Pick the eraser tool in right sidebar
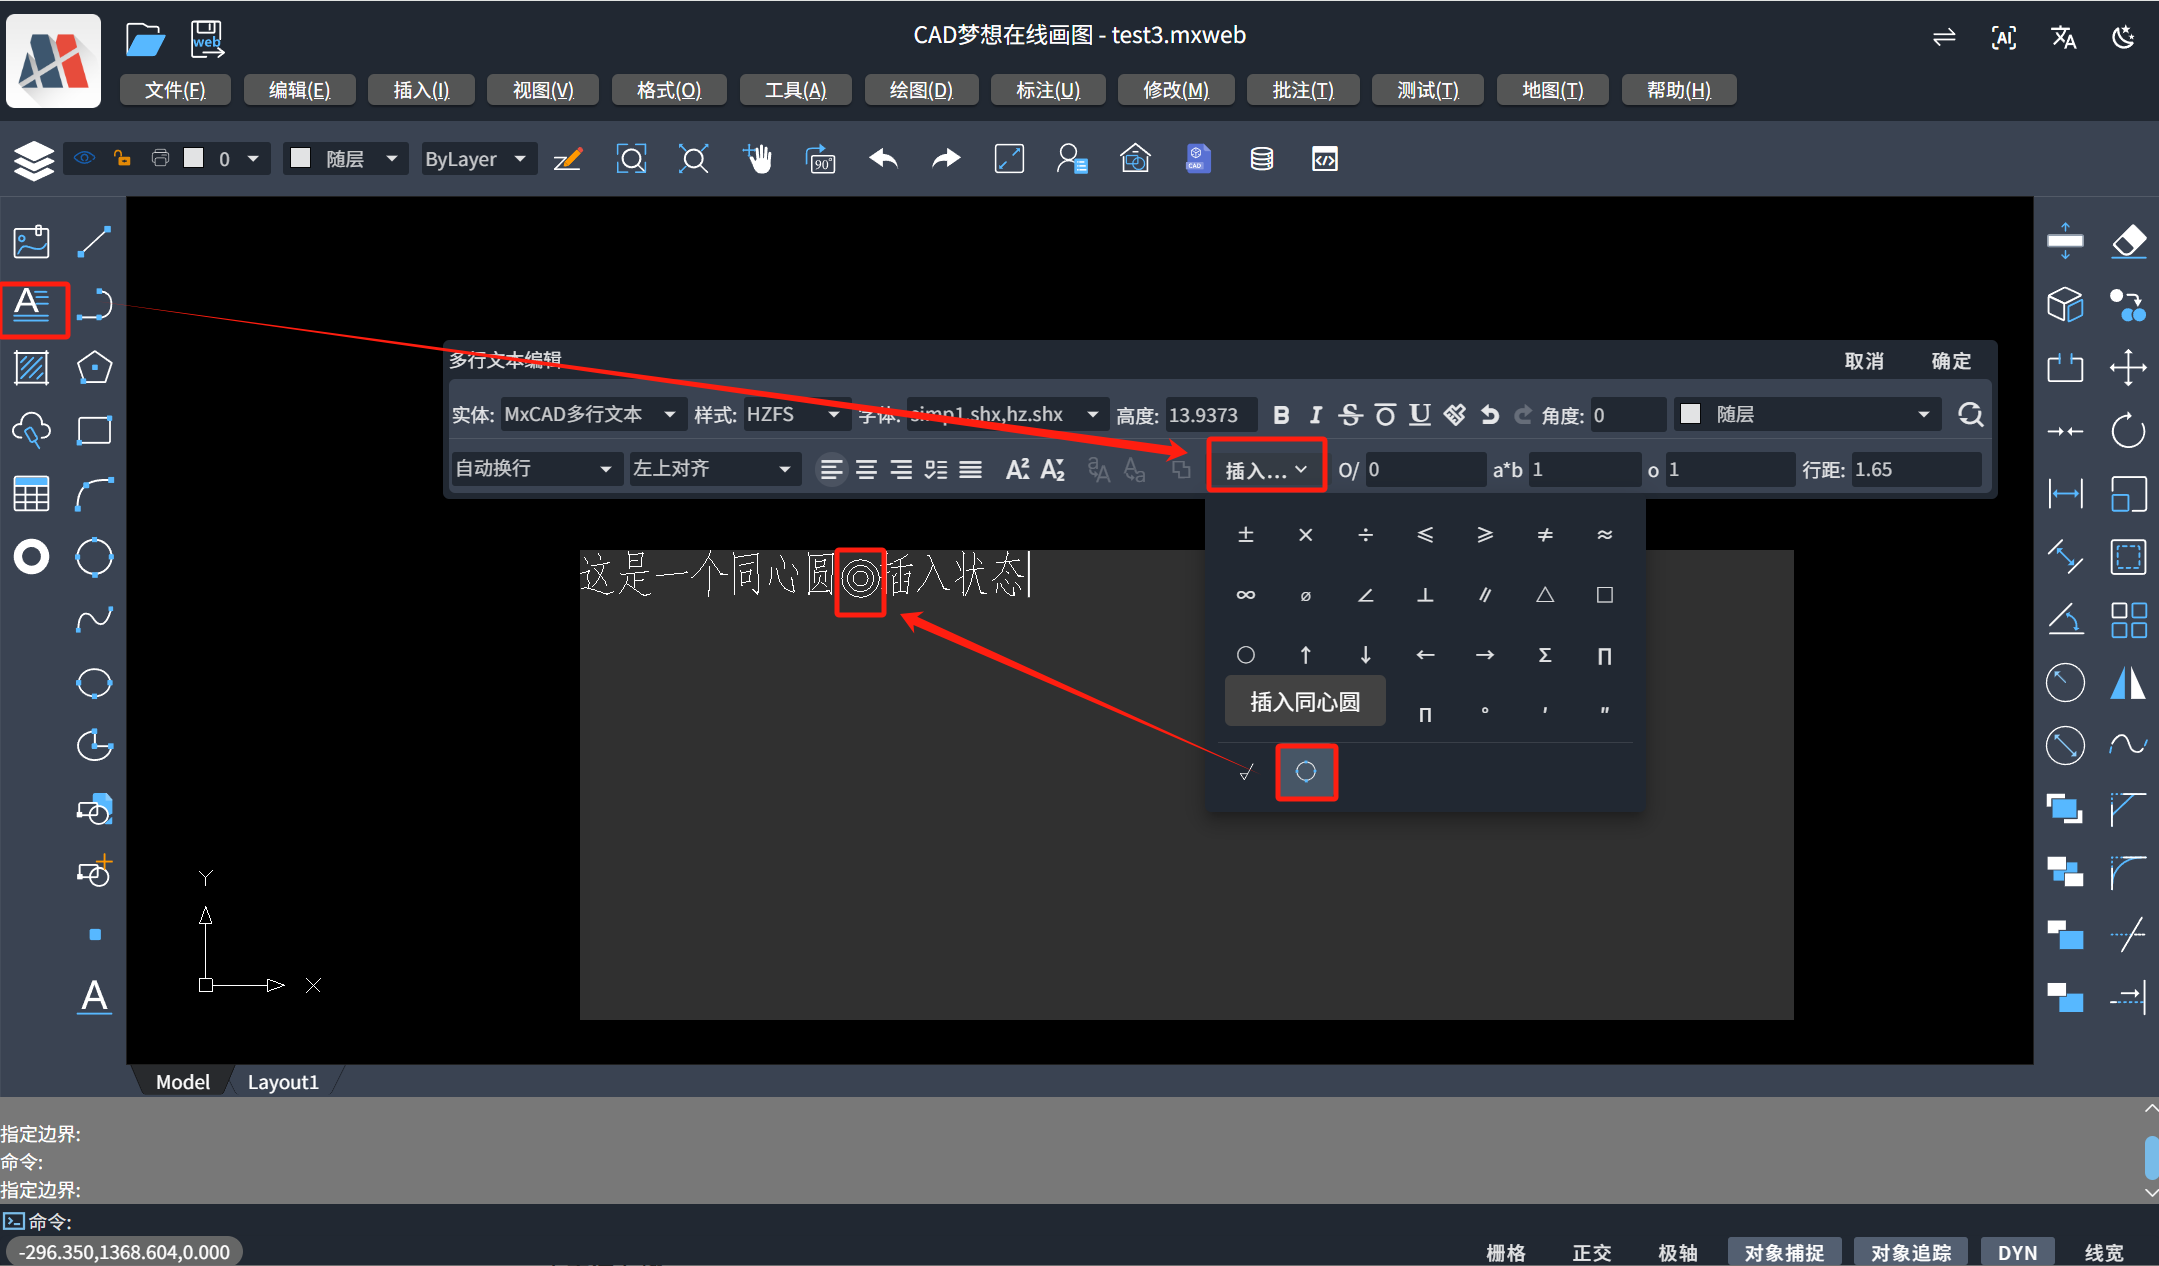The image size is (2159, 1266). tap(2128, 241)
